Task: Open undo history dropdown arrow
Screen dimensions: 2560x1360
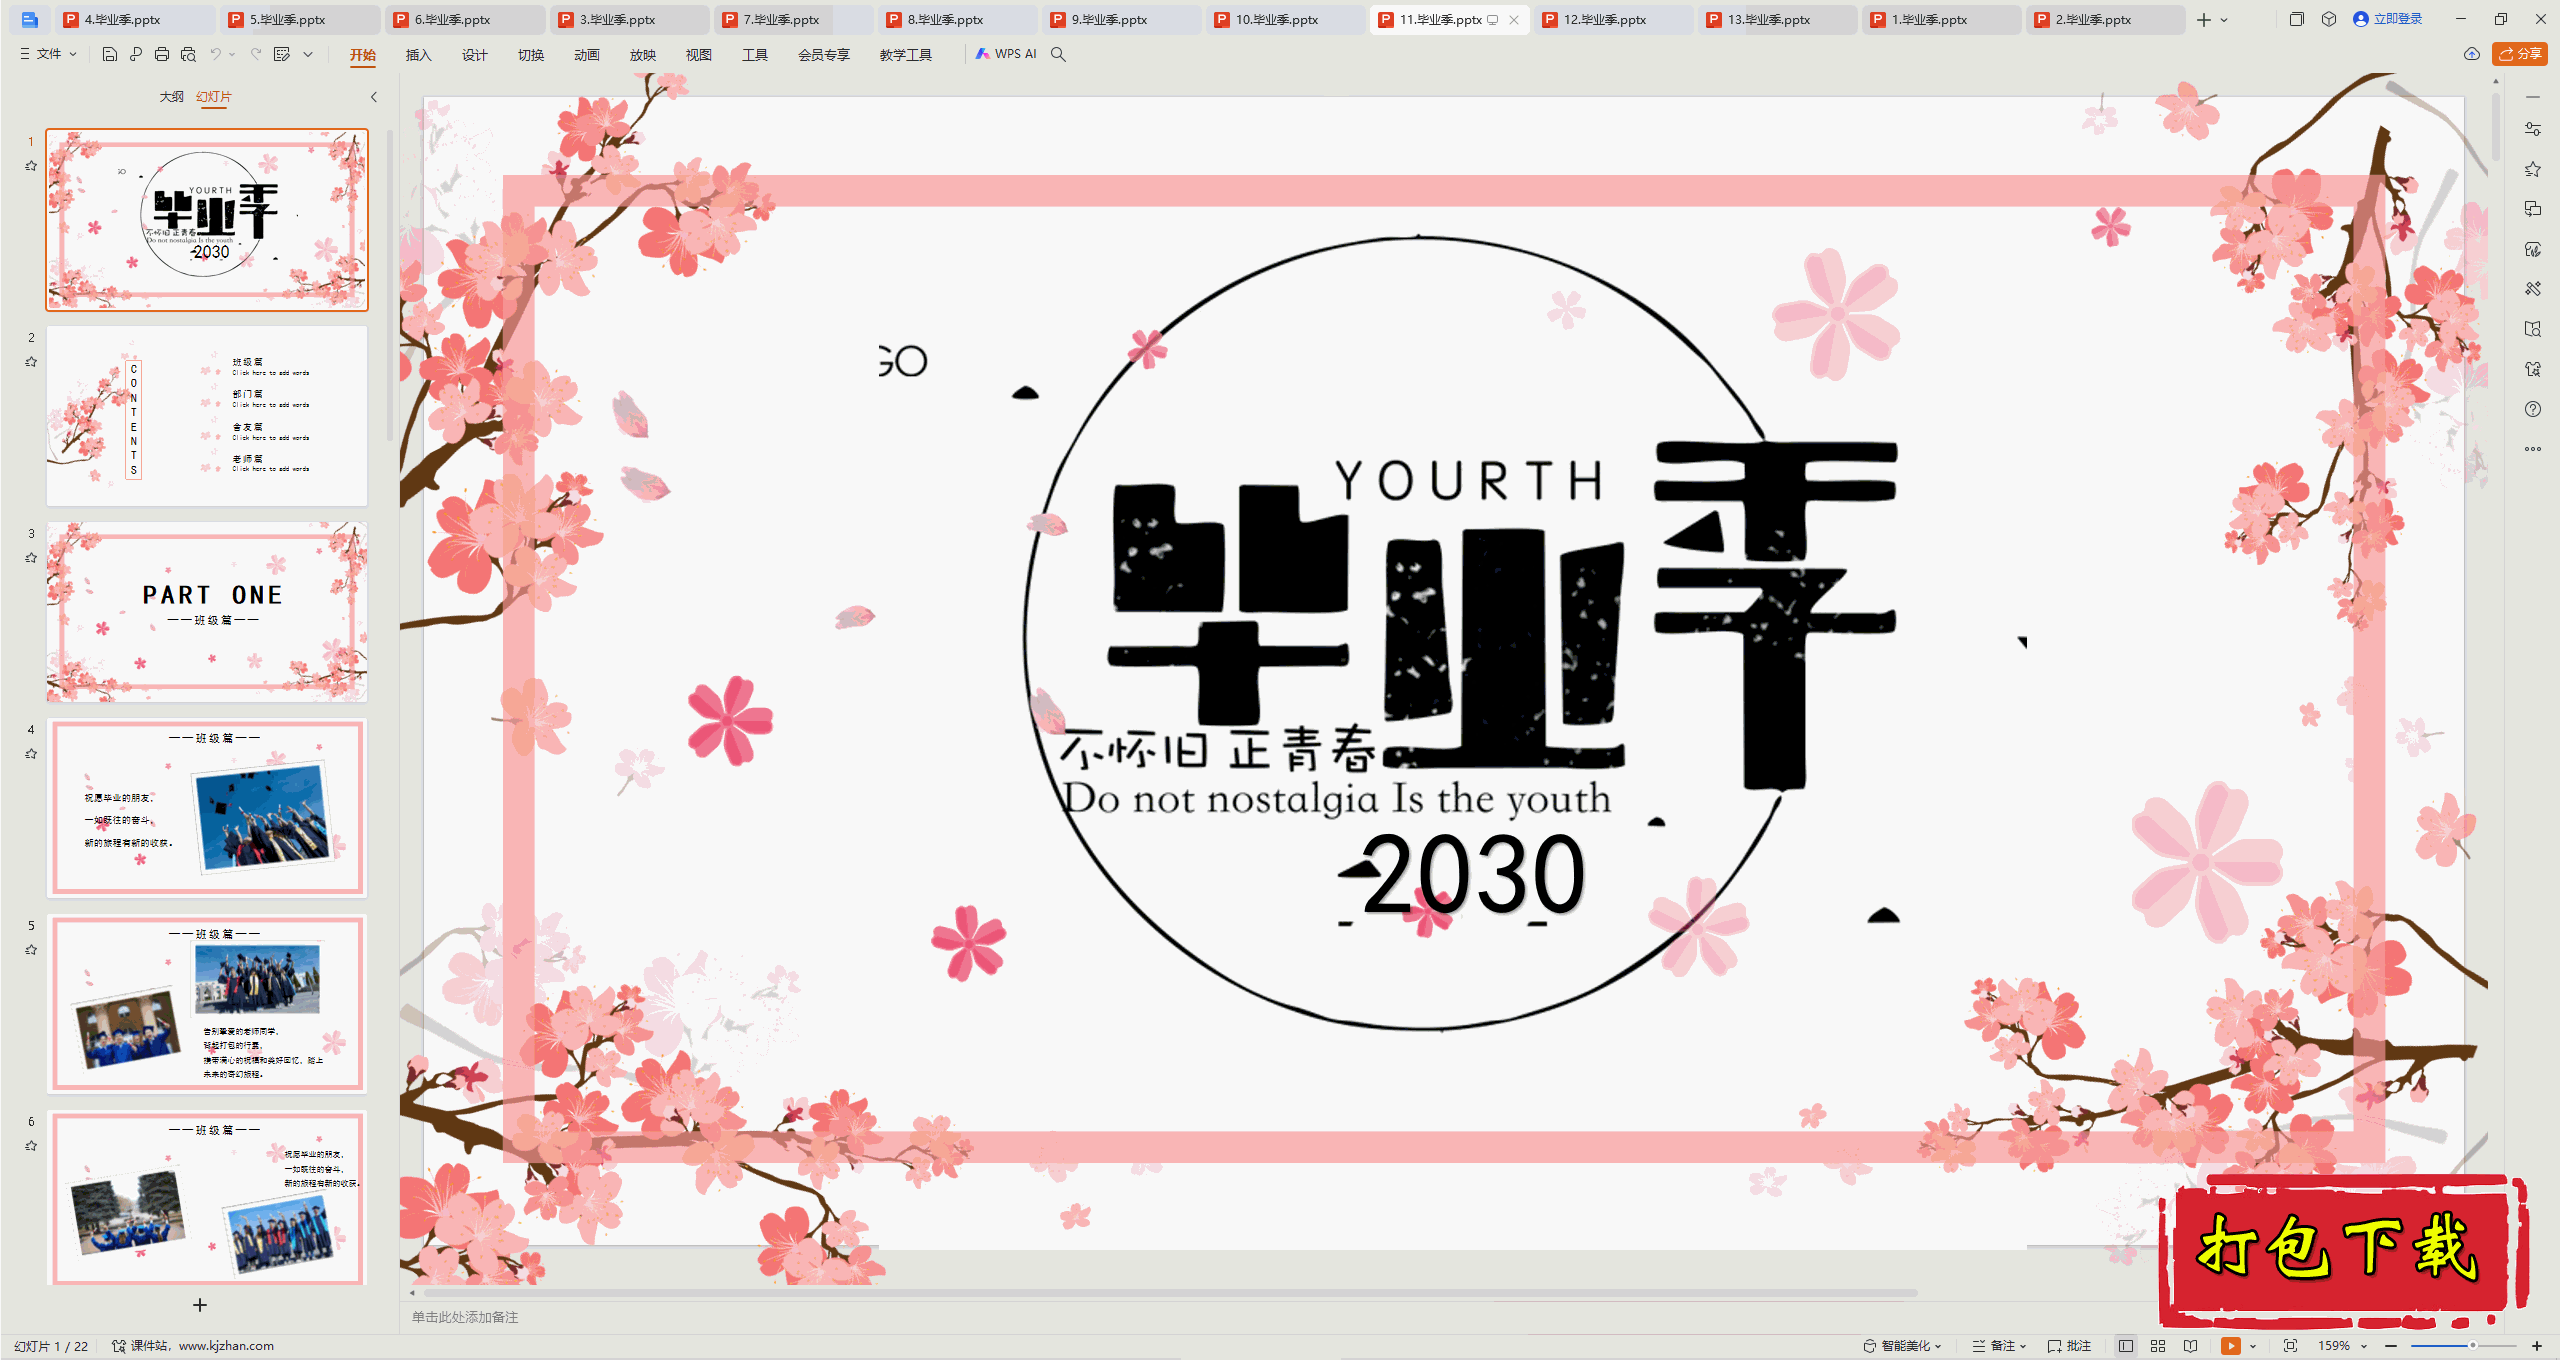Action: click(232, 54)
